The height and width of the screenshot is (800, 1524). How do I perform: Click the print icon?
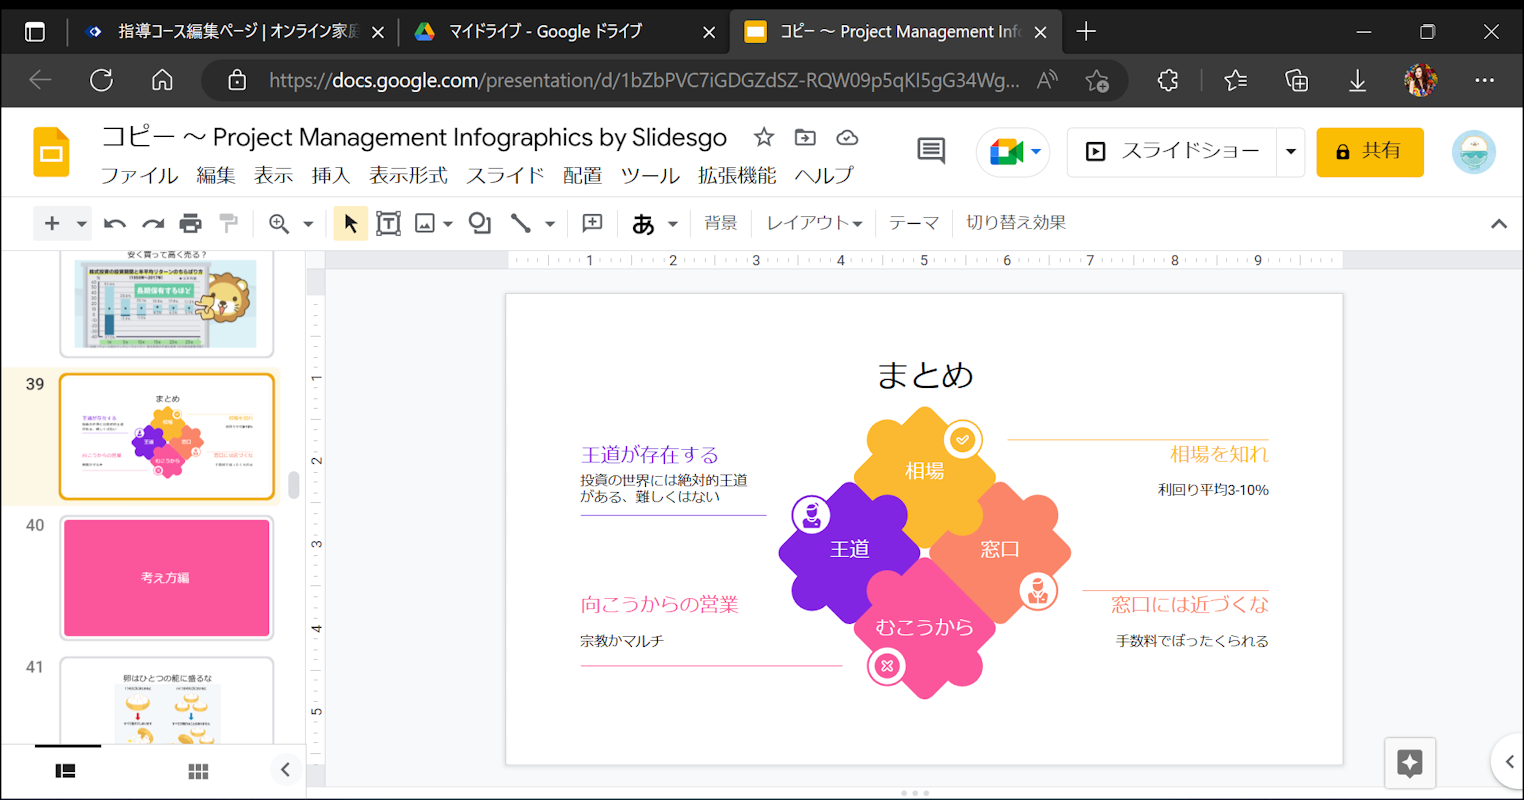coord(190,223)
